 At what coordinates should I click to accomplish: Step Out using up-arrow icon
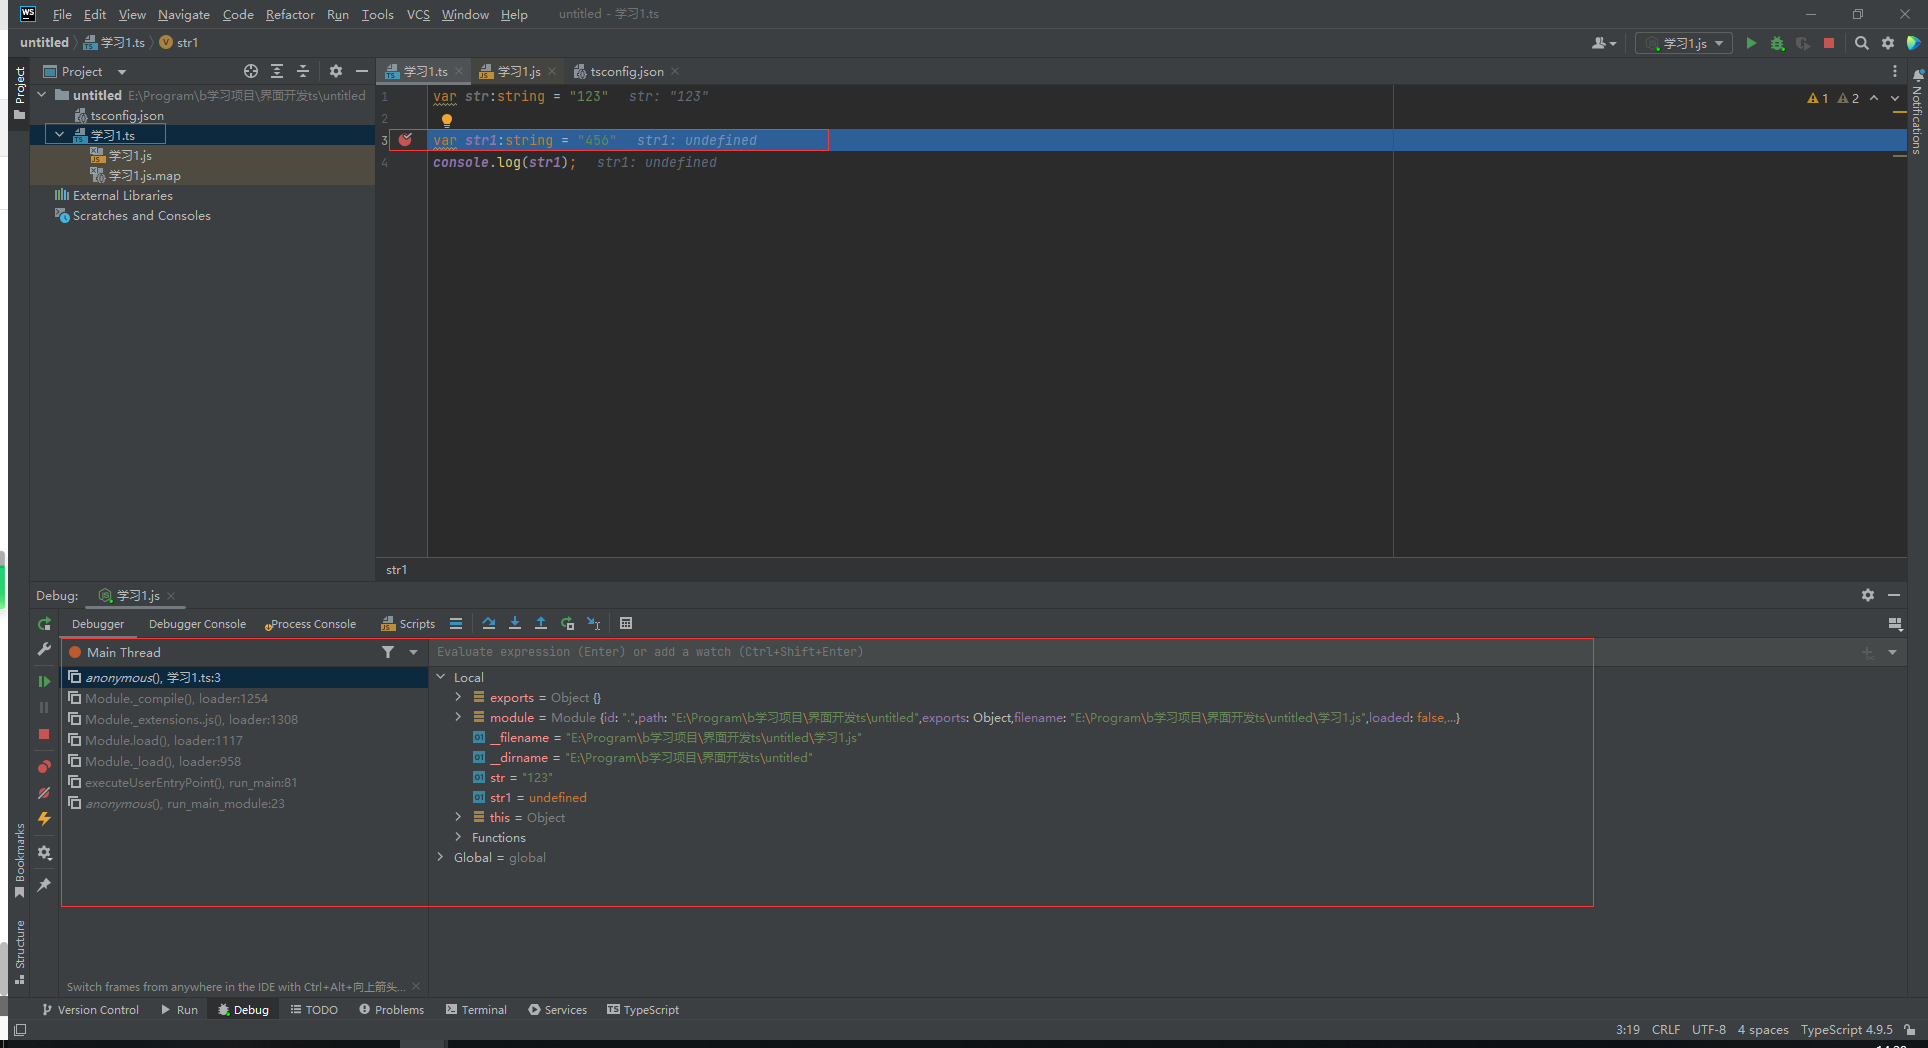(541, 624)
